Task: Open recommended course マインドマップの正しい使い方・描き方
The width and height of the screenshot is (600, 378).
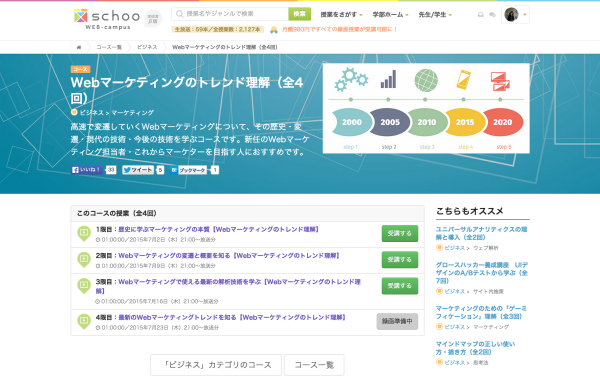Action: [x=475, y=348]
